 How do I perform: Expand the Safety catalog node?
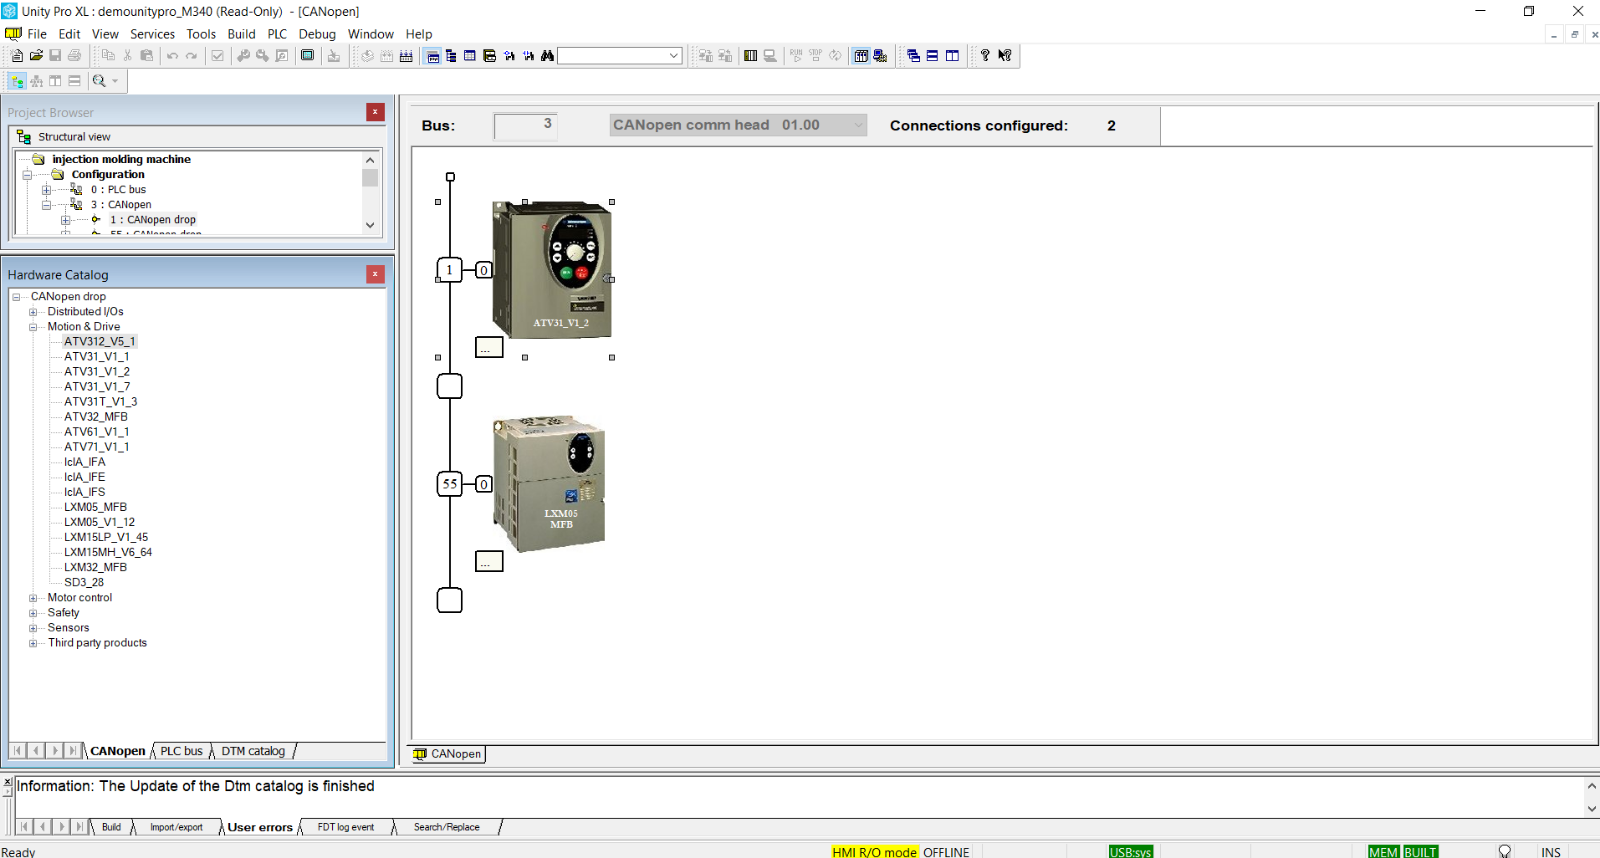(33, 613)
